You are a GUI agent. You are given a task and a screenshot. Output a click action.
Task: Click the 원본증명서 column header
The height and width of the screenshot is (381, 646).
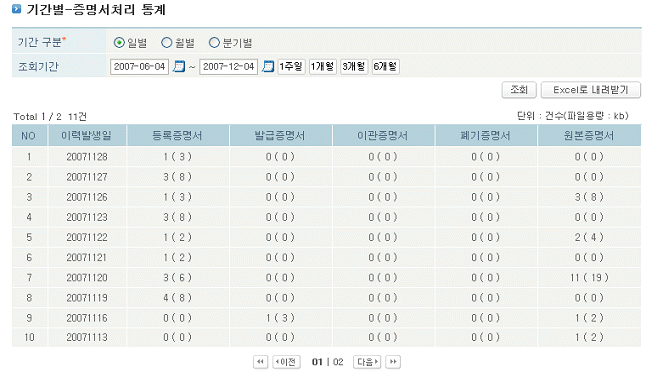pyautogui.click(x=589, y=136)
